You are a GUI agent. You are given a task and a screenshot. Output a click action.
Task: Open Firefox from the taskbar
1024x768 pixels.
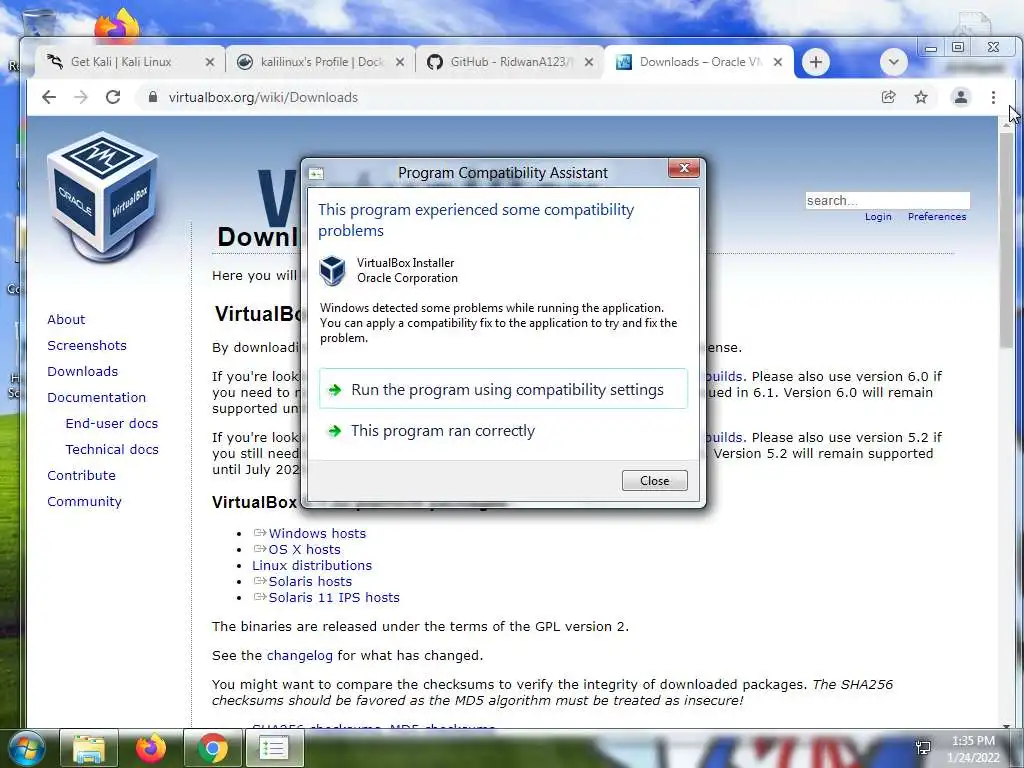151,748
